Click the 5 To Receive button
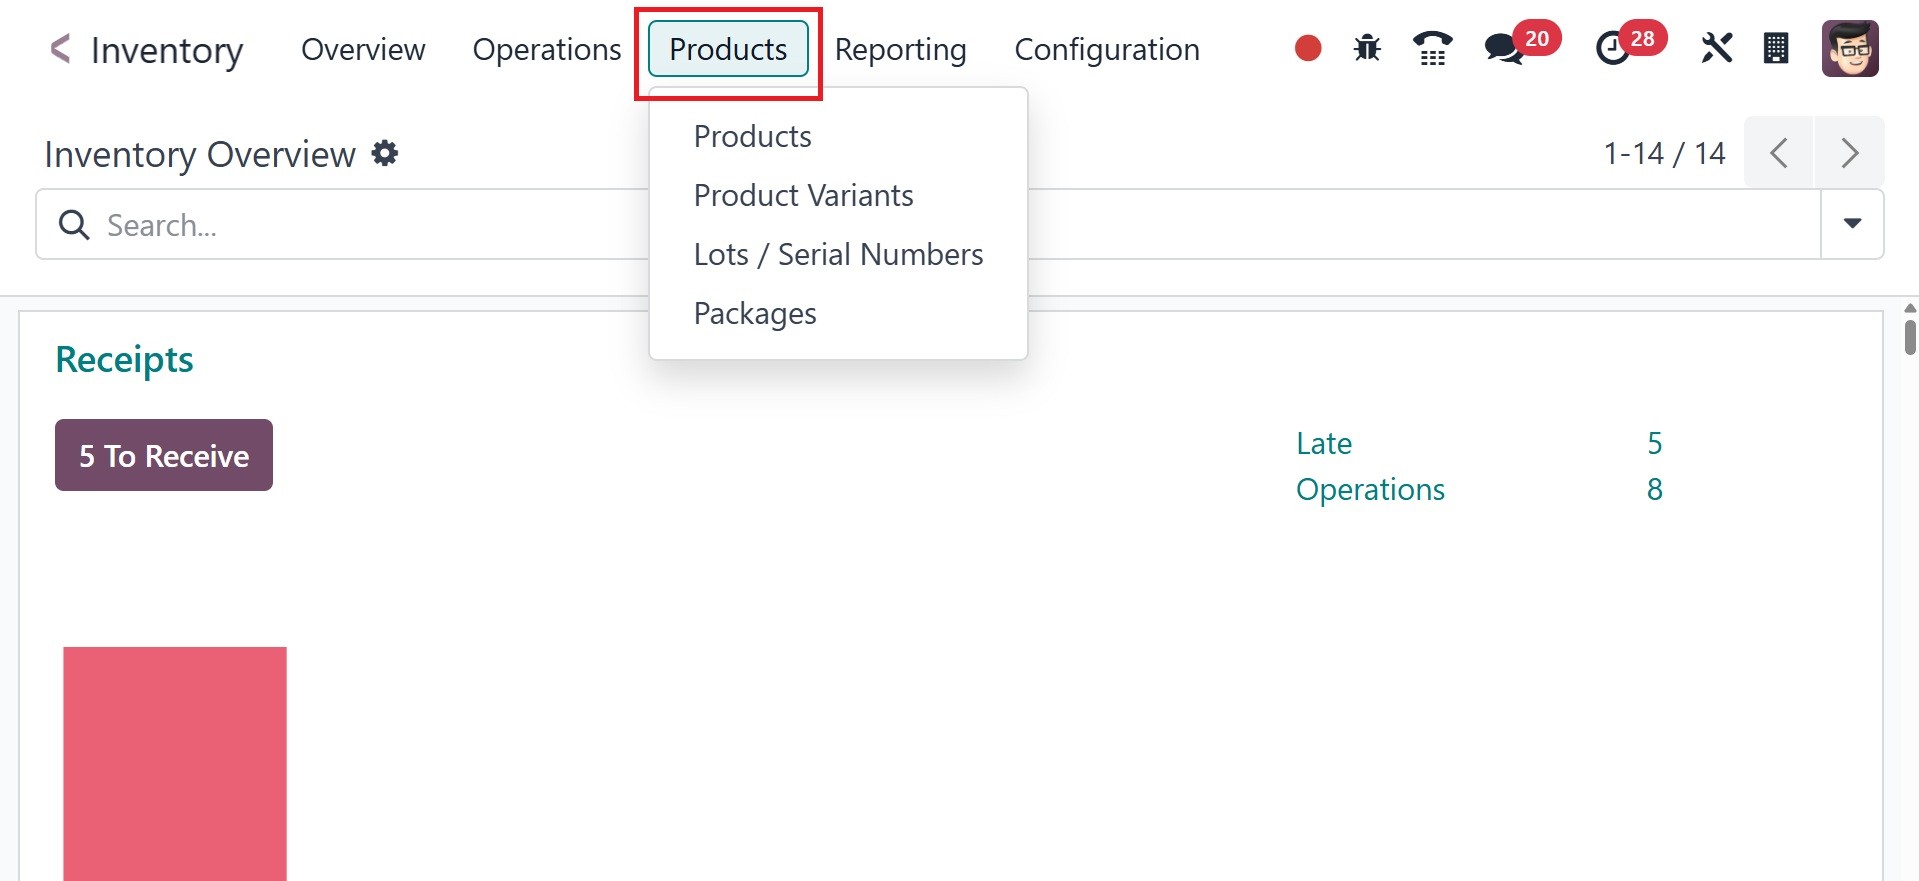 [164, 455]
